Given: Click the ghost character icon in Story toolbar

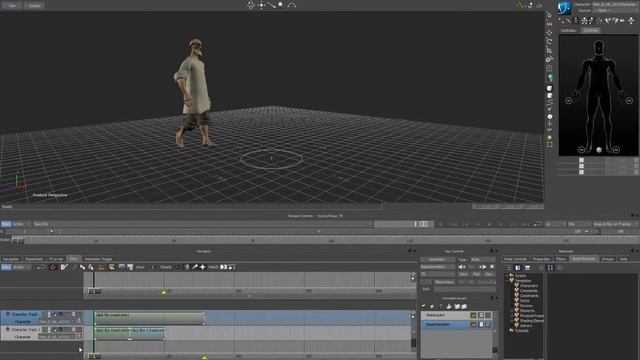Looking at the screenshot, I should tap(187, 267).
